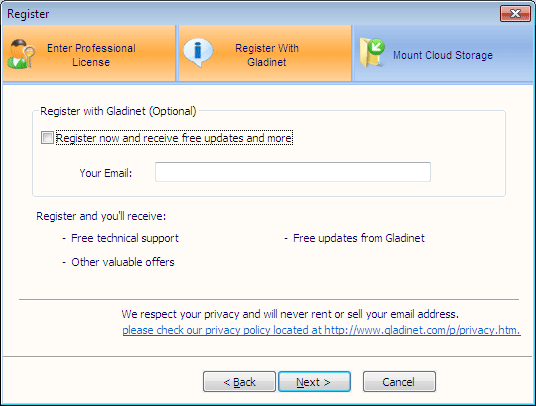The width and height of the screenshot is (536, 406).
Task: Select the Register With Gladinet step
Action: coord(265,53)
